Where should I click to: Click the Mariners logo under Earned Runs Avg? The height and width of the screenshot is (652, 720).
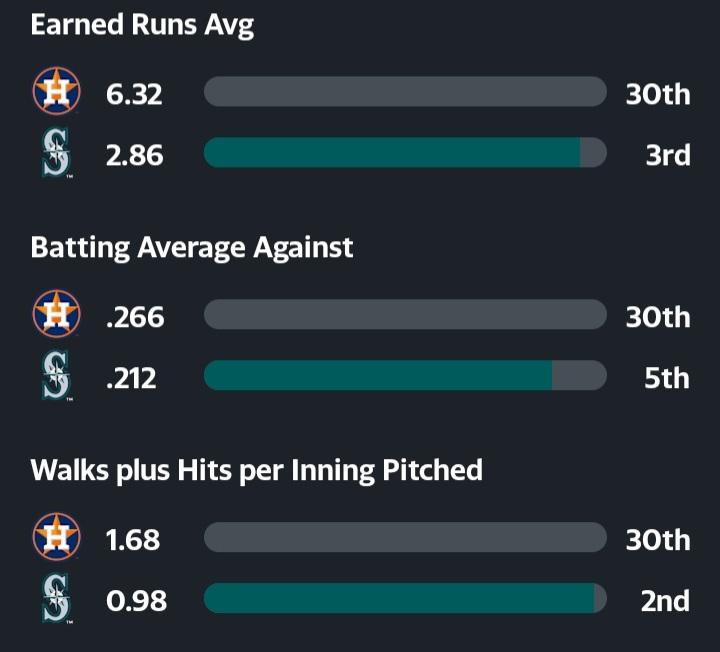point(56,154)
